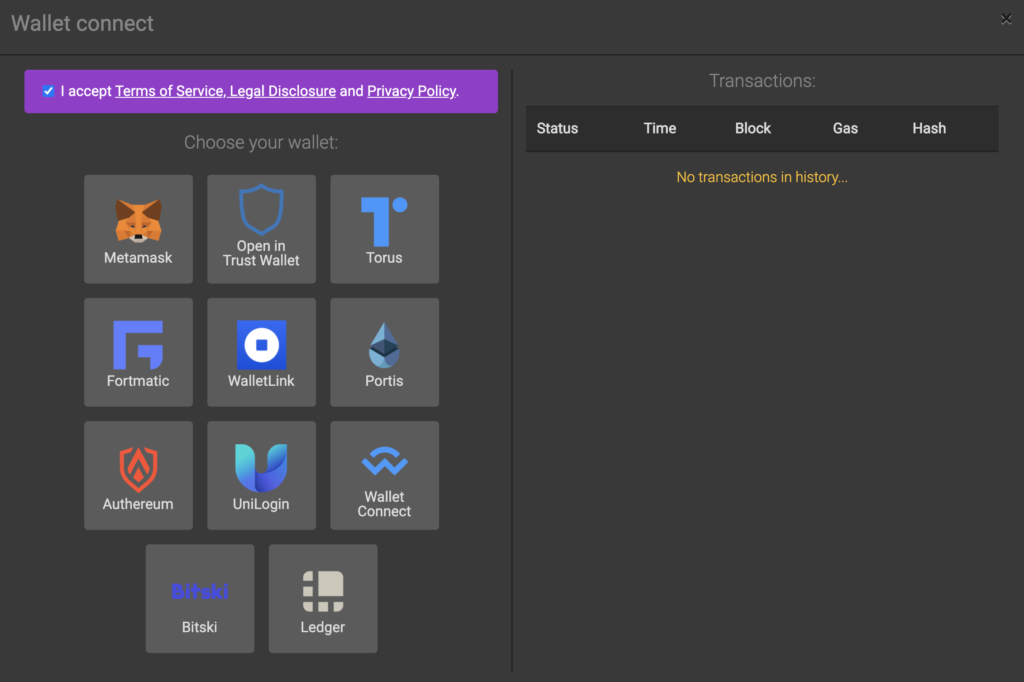Choose Open in Trust Wallet shield

[261, 229]
